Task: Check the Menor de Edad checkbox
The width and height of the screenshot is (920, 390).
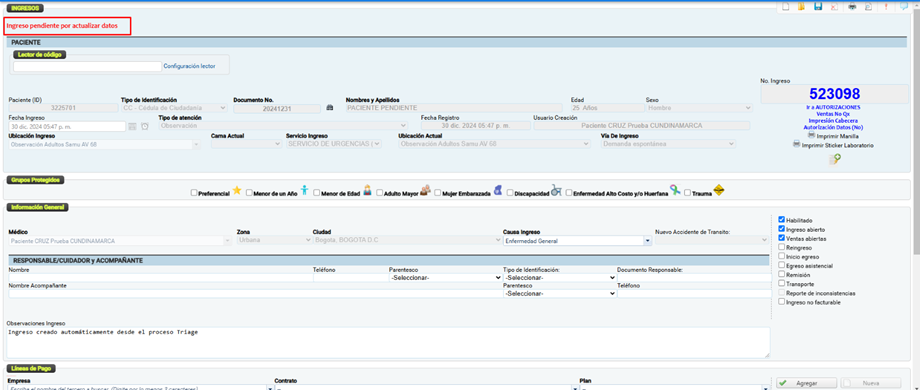Action: click(317, 192)
